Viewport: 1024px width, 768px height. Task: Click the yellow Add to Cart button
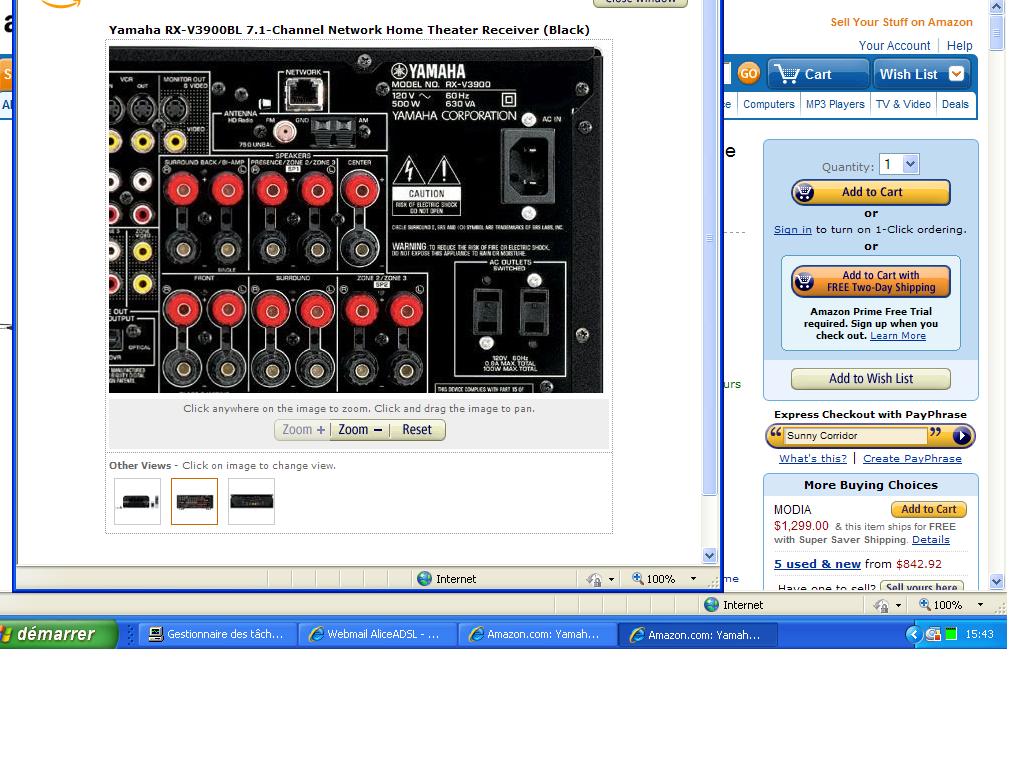871,192
